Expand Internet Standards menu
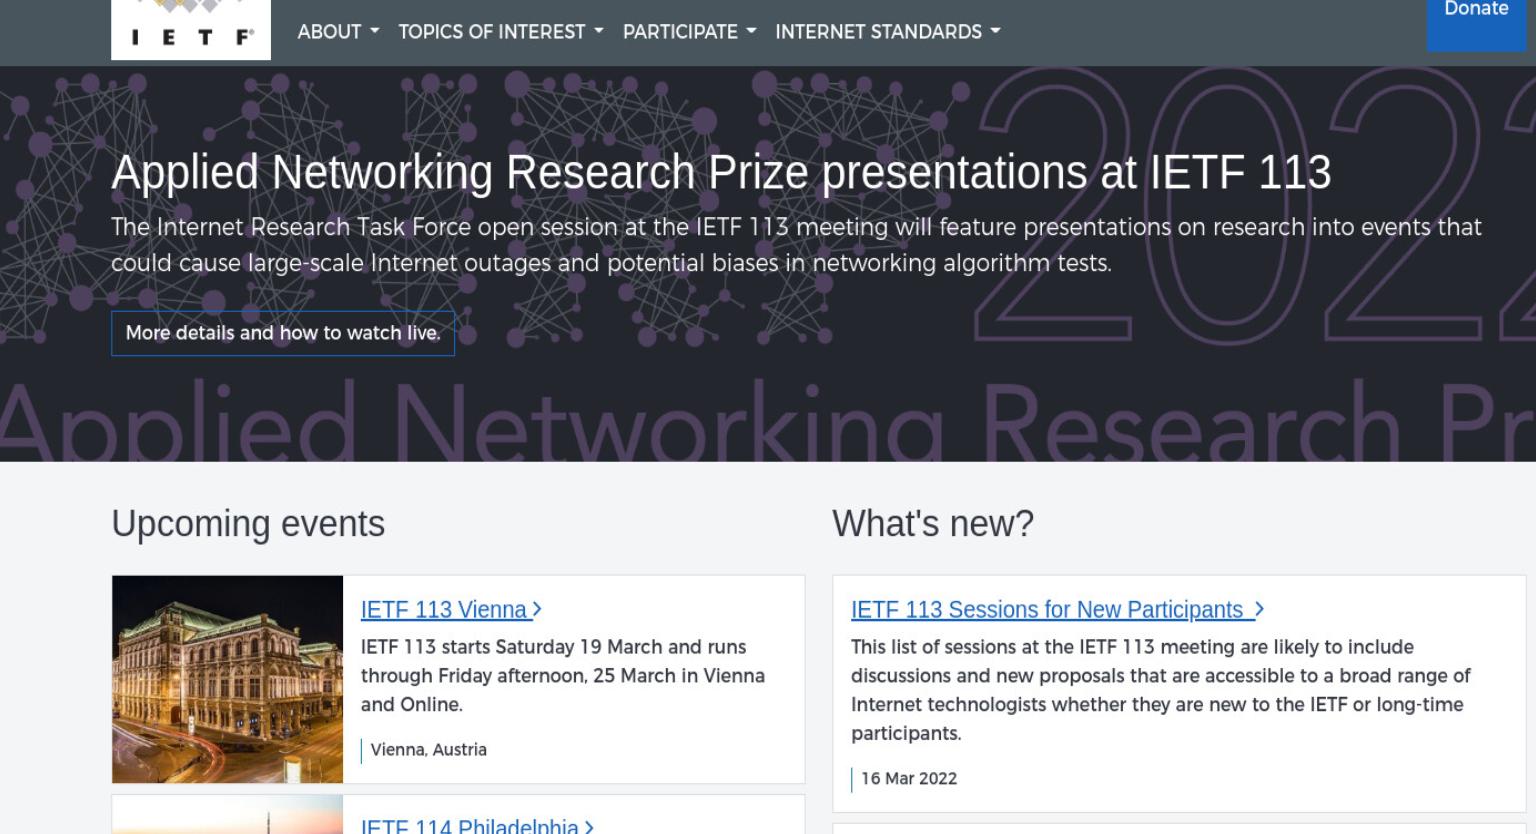 click(x=888, y=32)
